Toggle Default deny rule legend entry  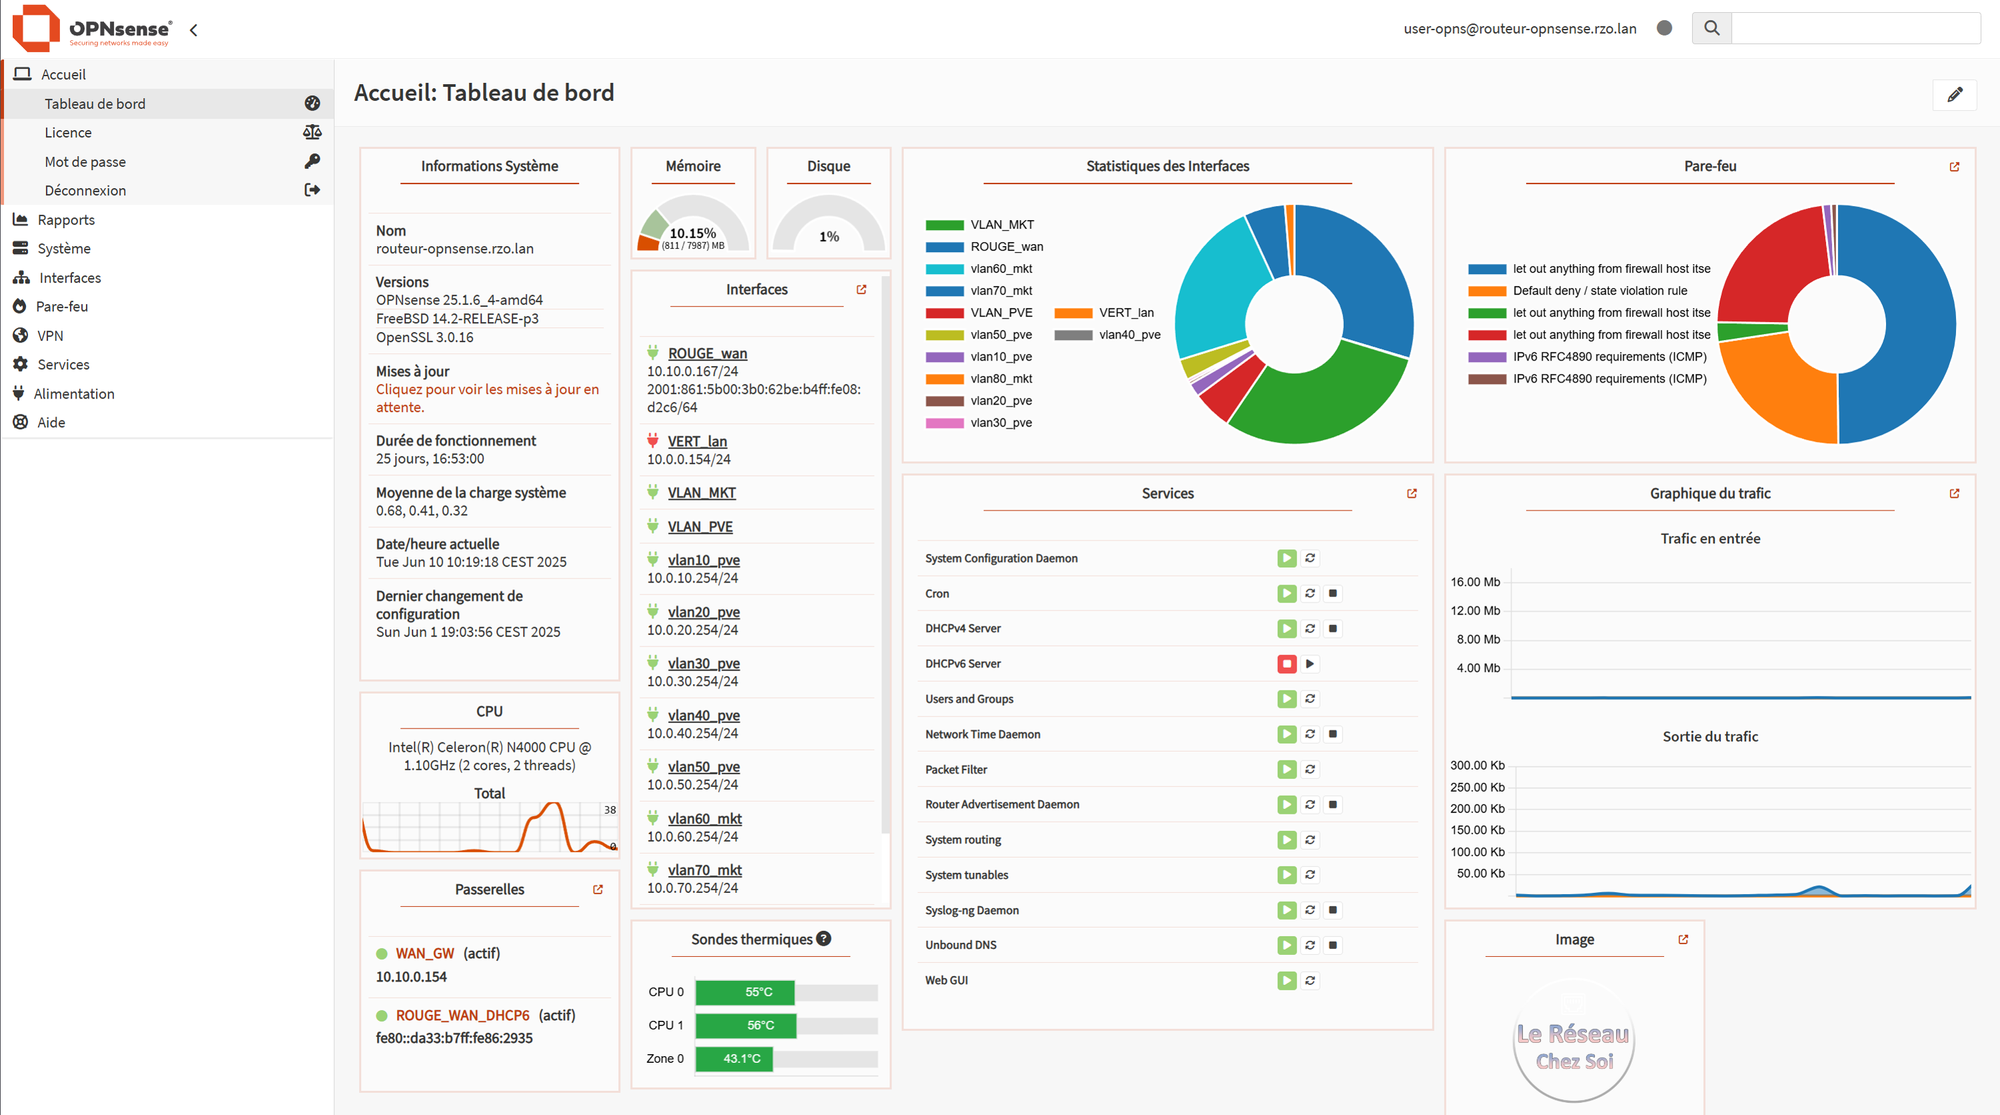(1599, 291)
